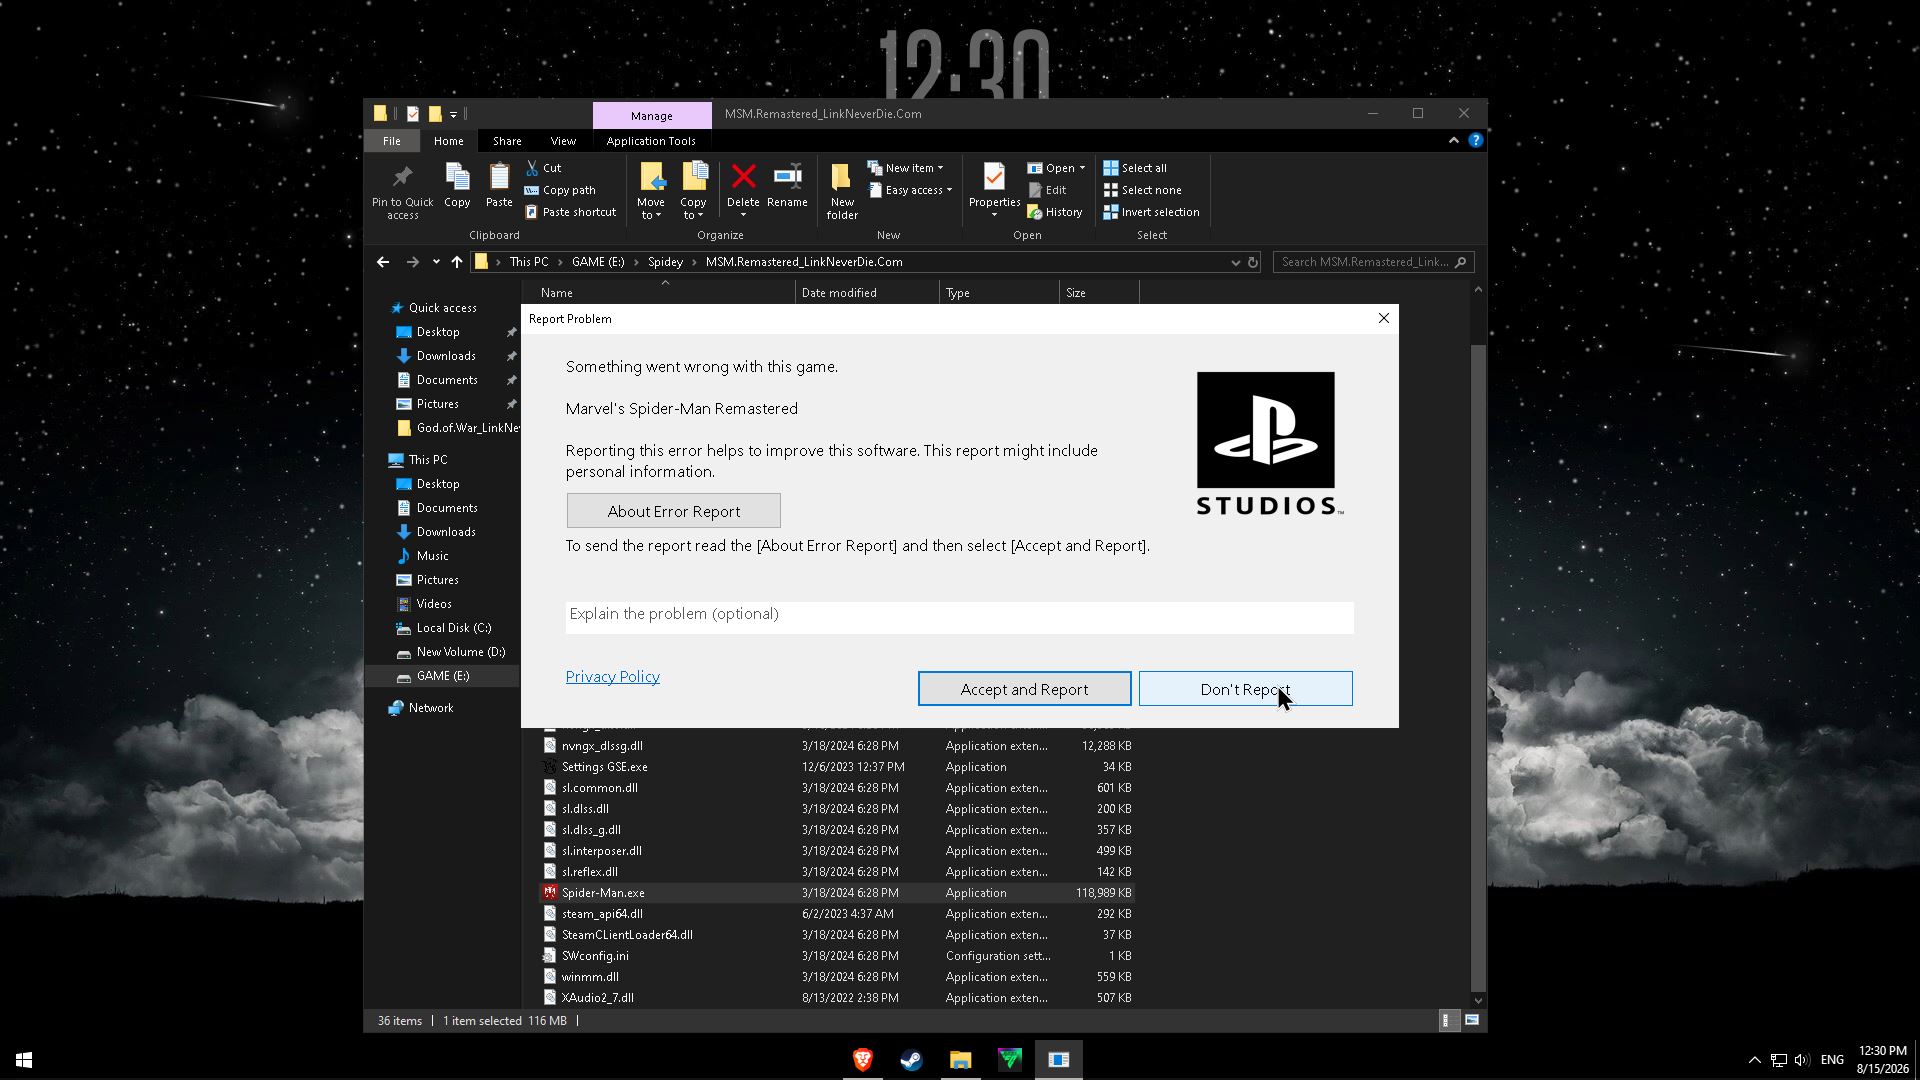The image size is (1920, 1080).
Task: Close the Report Problem dialog
Action: (1383, 318)
